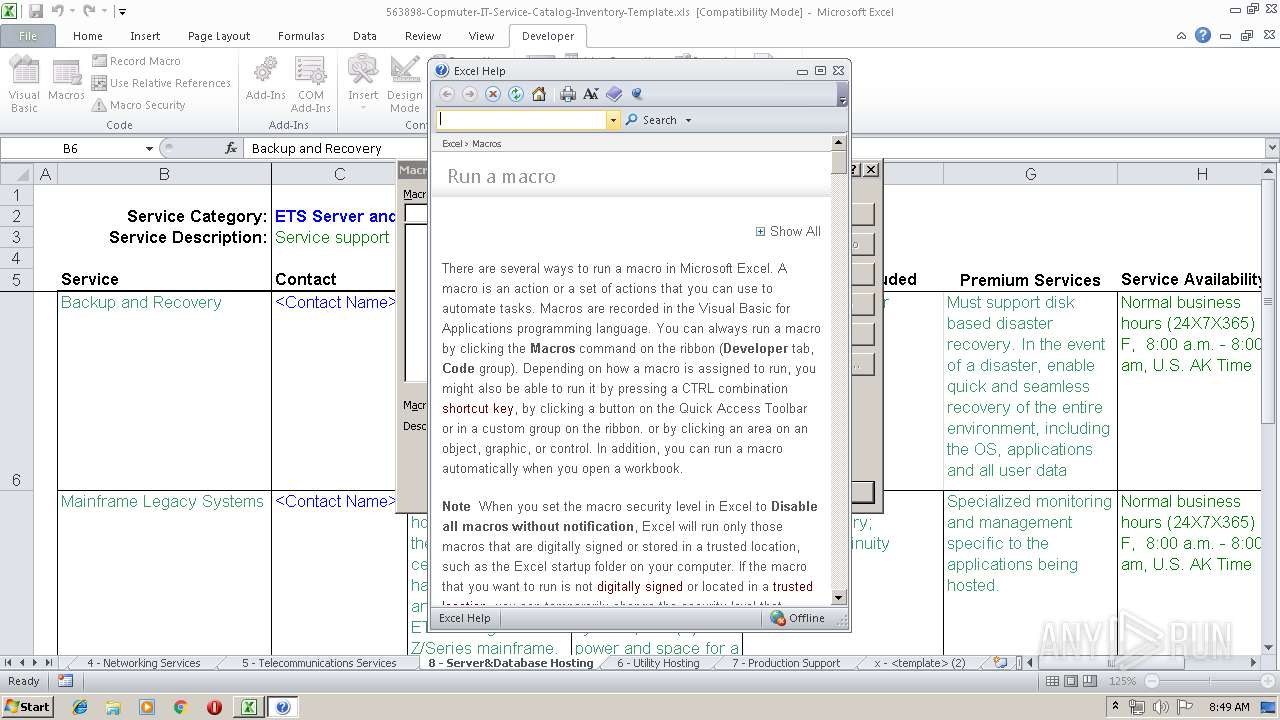Switch to the Page Layout tab

click(219, 36)
